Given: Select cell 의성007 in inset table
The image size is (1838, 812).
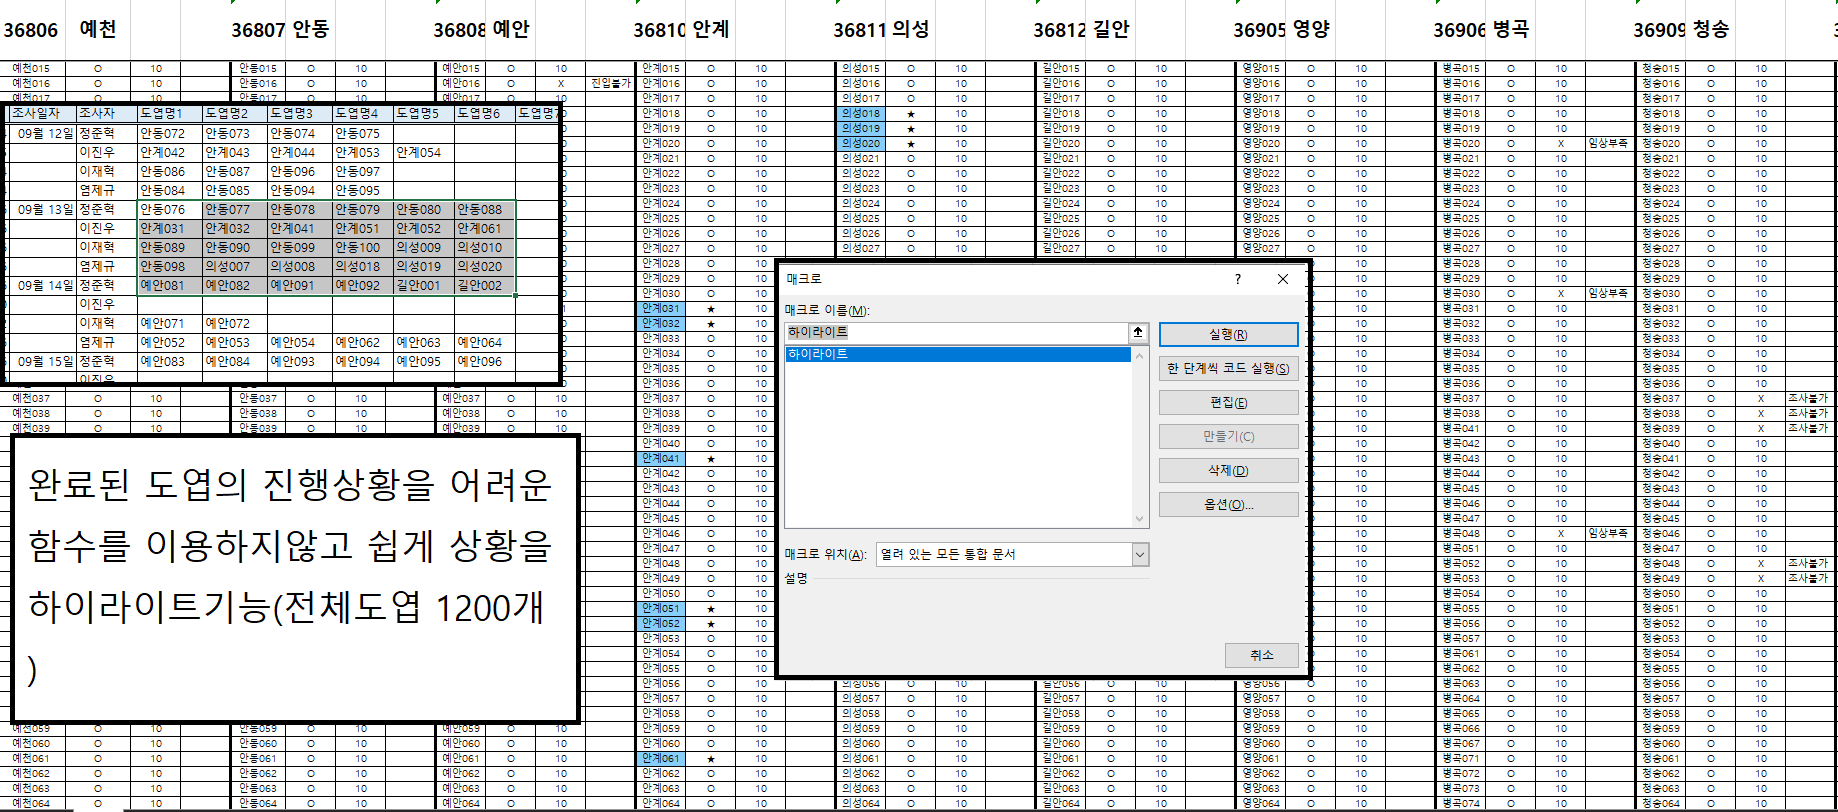Looking at the screenshot, I should [x=234, y=267].
